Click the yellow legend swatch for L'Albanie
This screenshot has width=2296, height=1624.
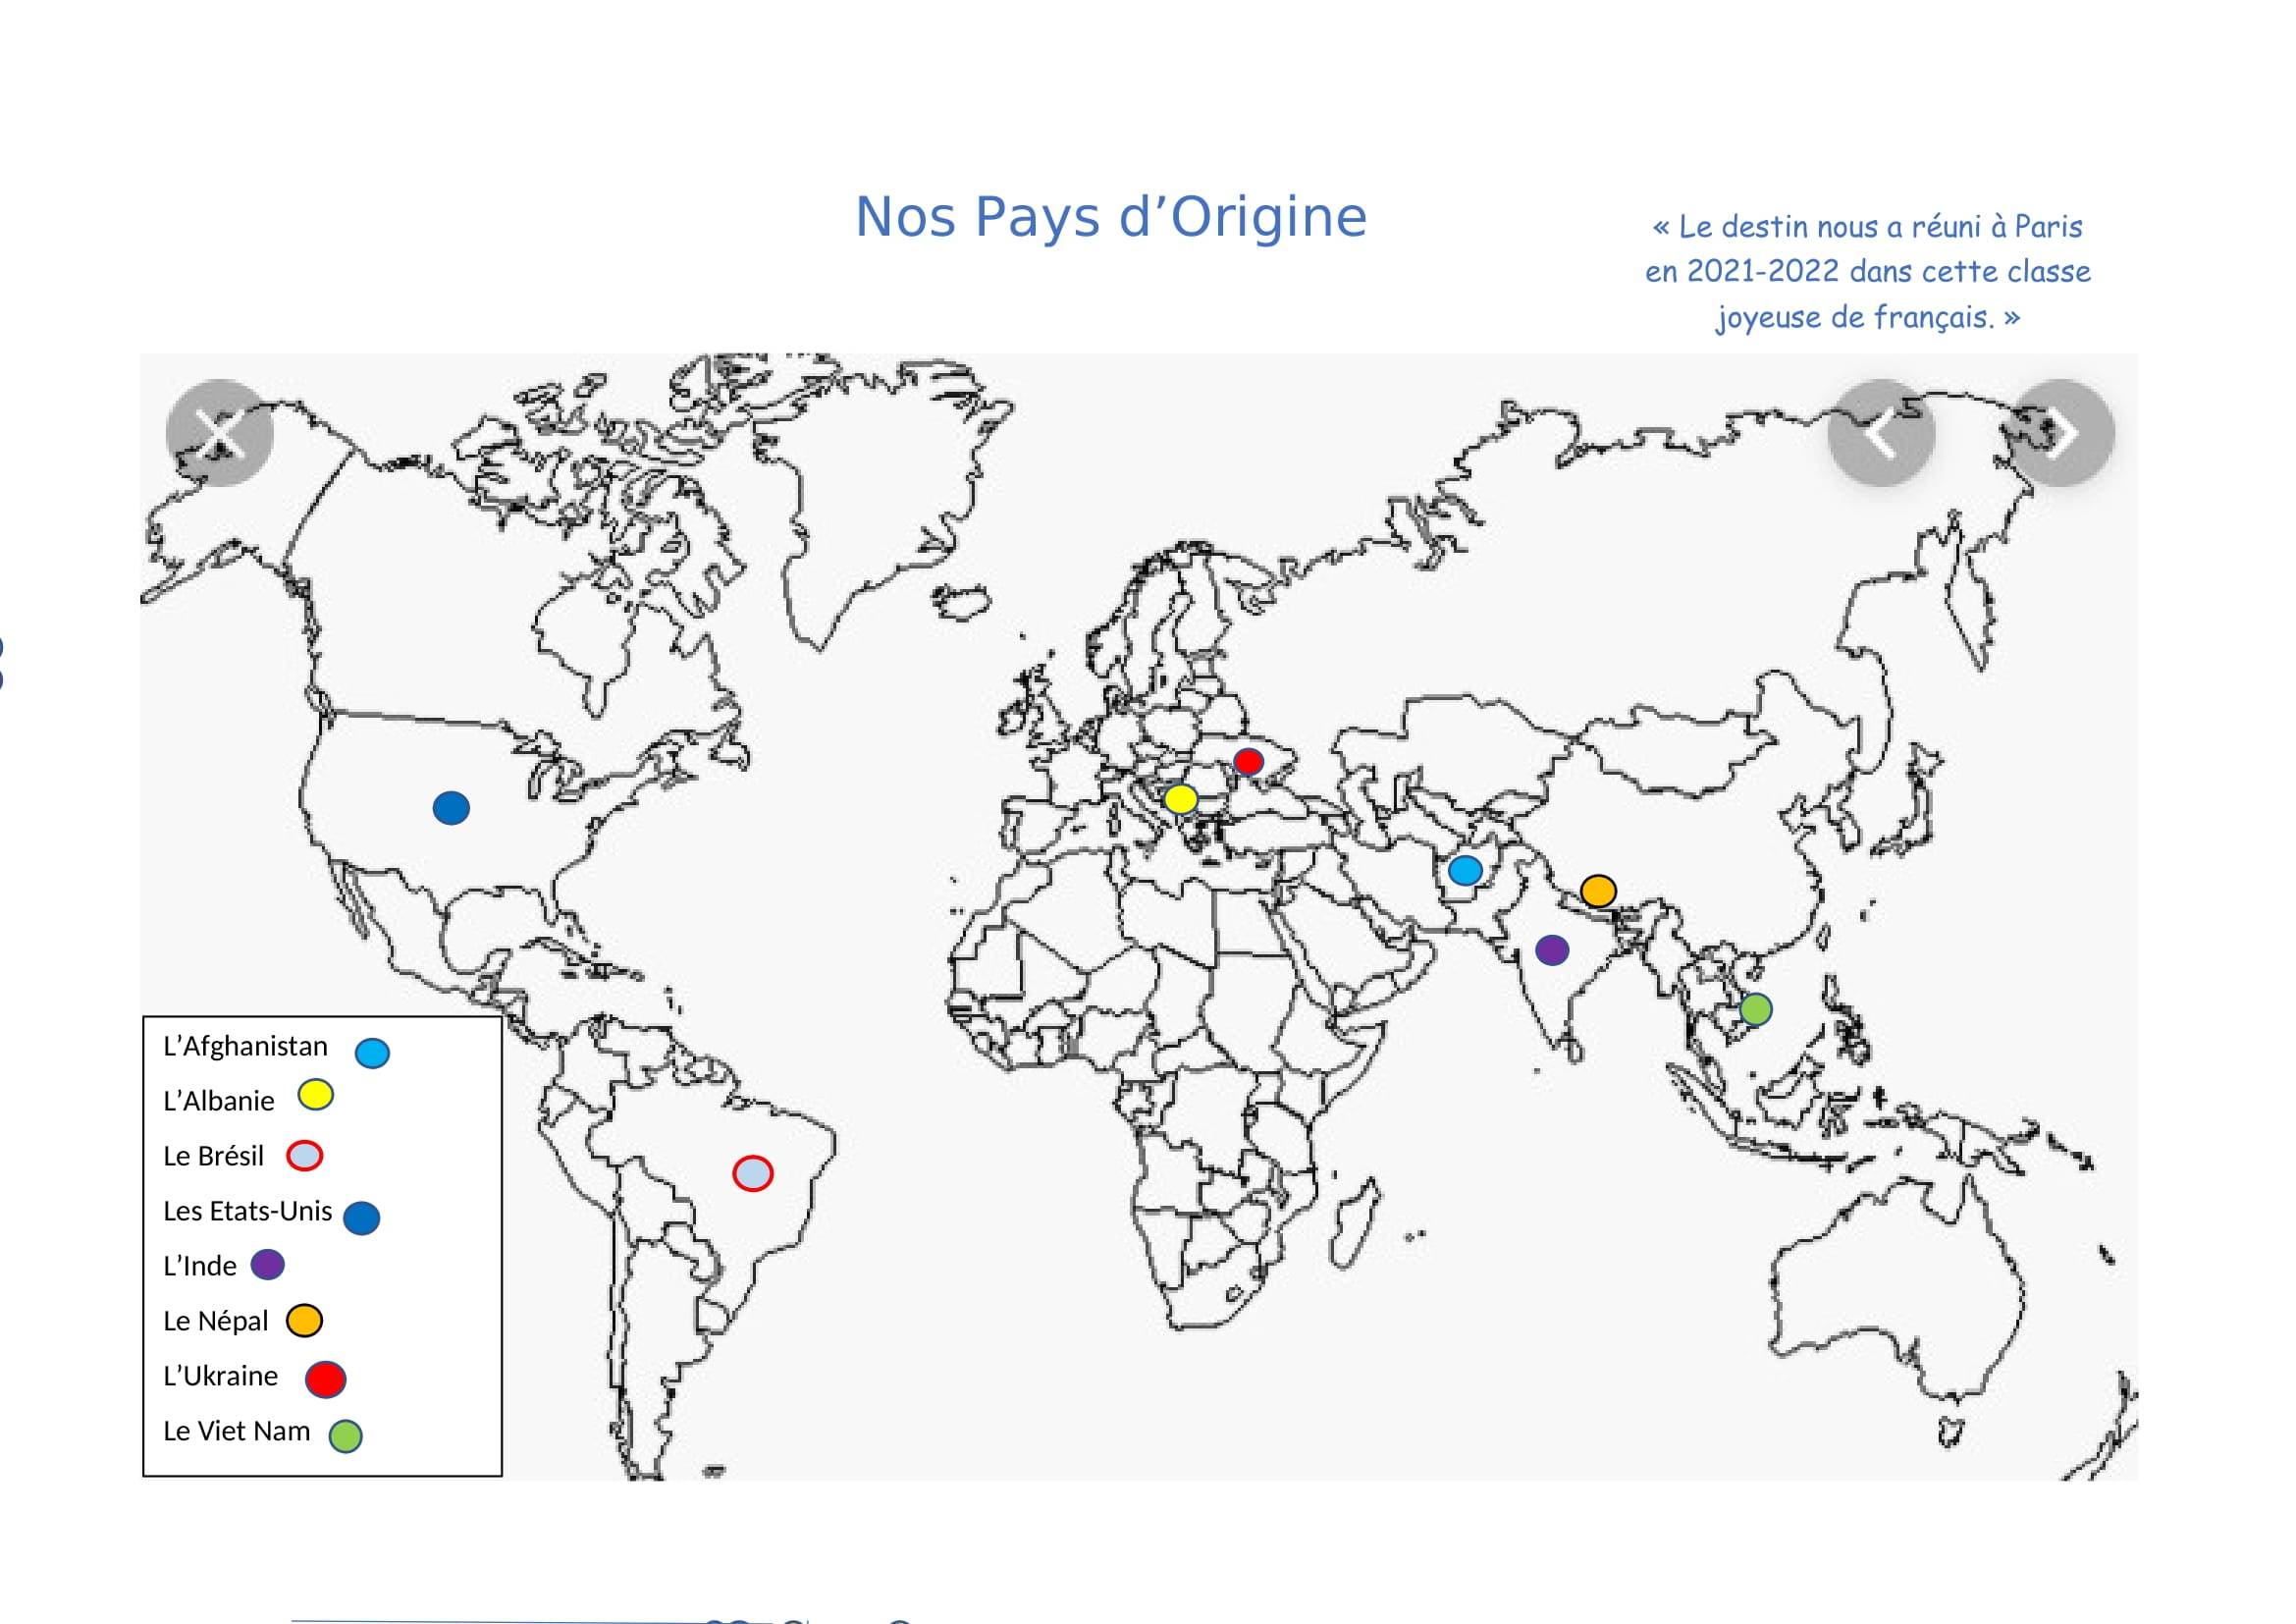(315, 1095)
